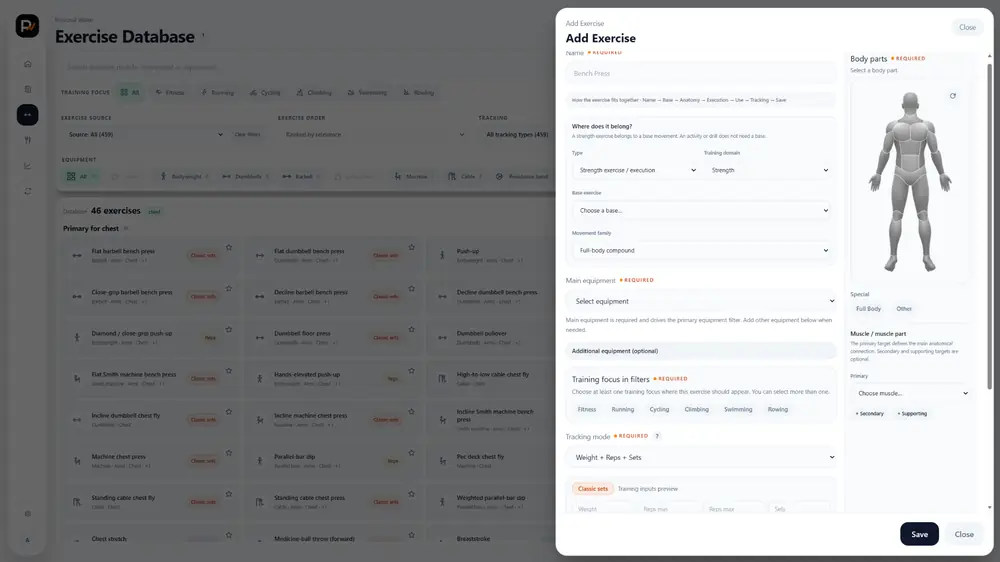Toggle Climbing training focus in the dialog
This screenshot has width=1000, height=562.
696,410
